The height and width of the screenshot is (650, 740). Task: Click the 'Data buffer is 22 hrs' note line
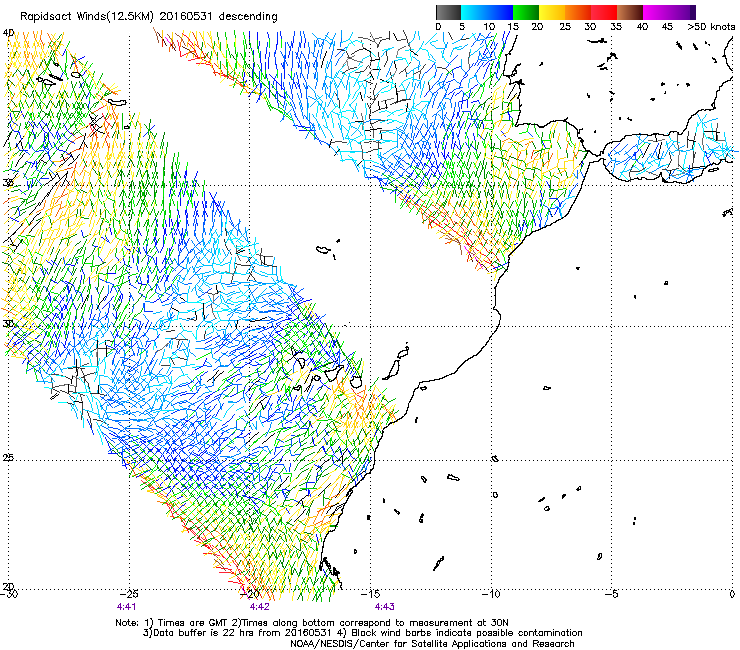362,633
